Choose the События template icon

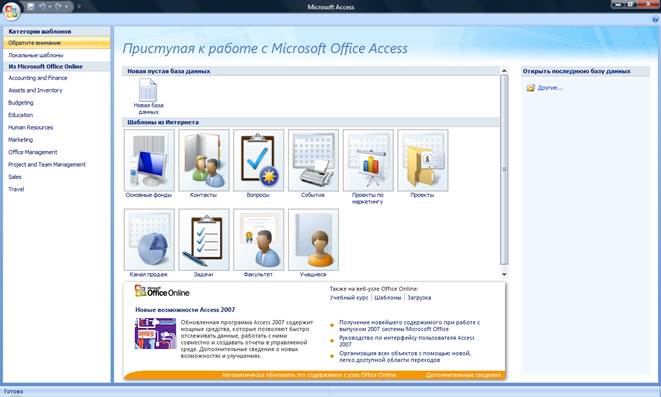point(313,161)
